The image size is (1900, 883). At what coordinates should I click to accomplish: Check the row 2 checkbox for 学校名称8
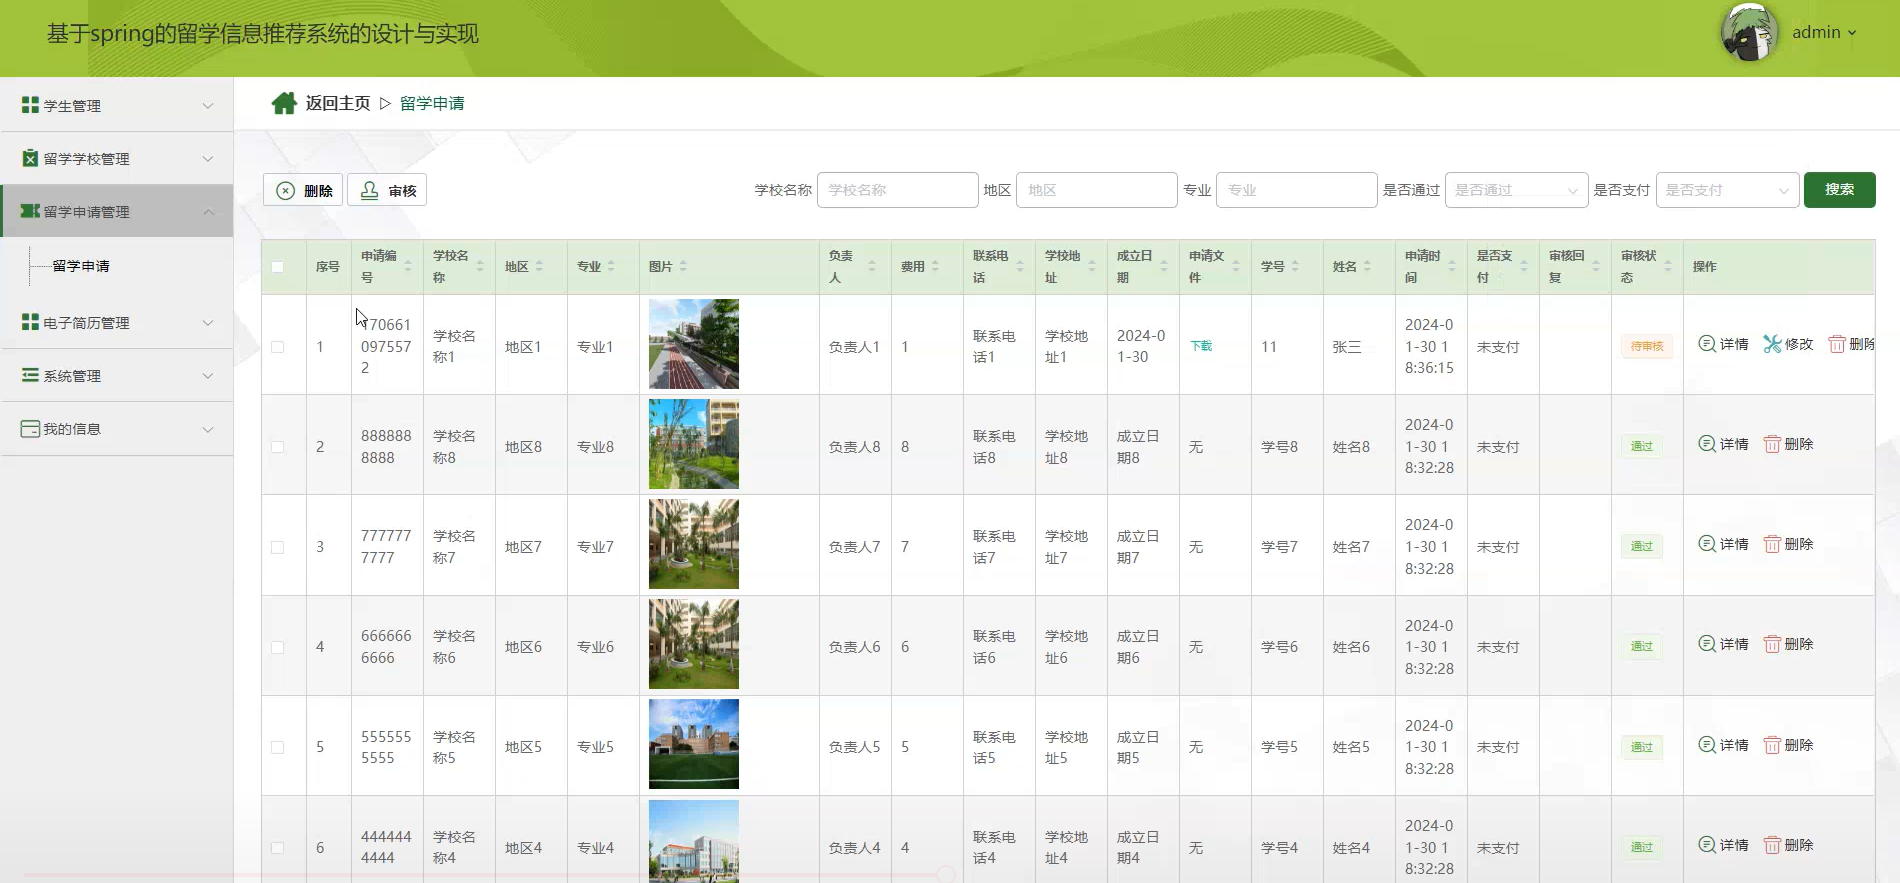click(x=277, y=447)
